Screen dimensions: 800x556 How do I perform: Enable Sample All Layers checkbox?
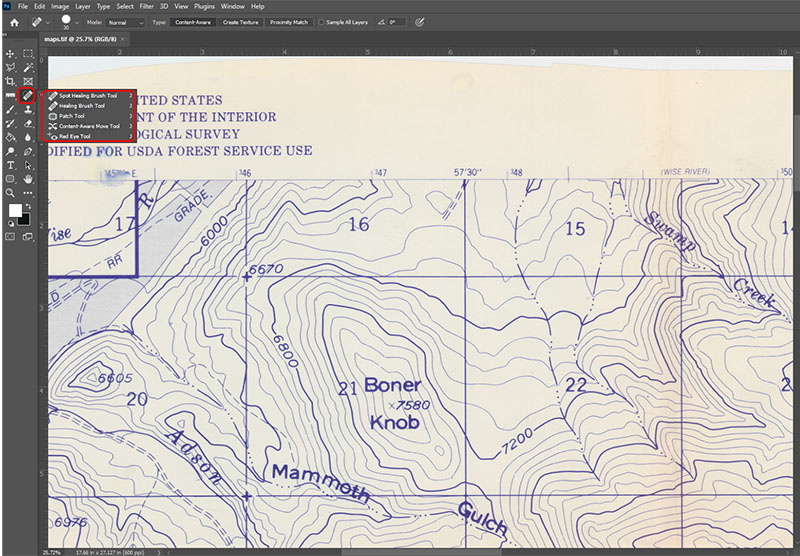(321, 21)
